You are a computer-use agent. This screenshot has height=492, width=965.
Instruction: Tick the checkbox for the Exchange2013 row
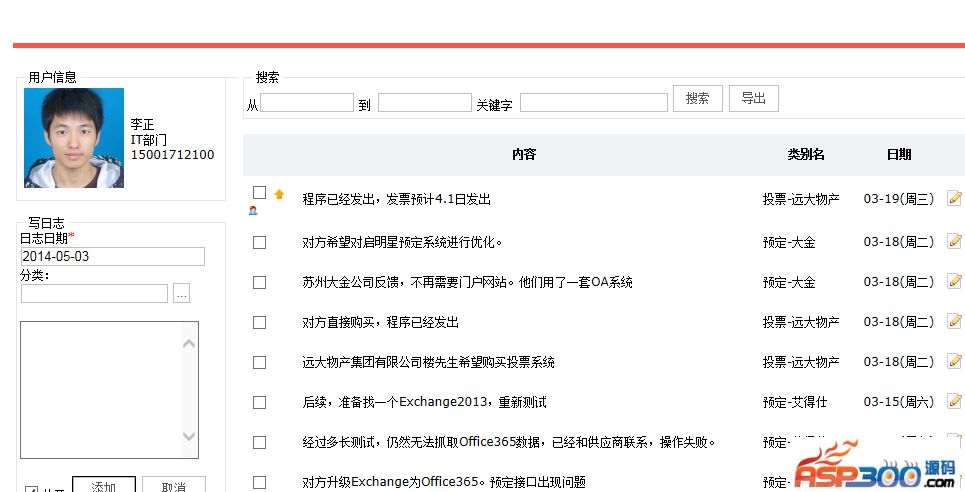pos(260,403)
